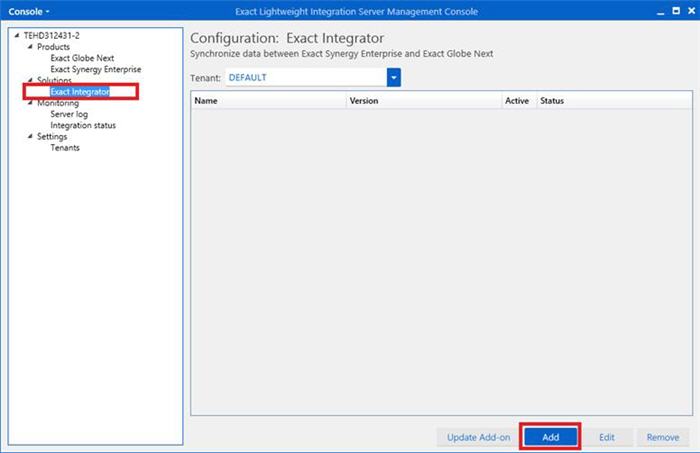Select the Monitoring tree item

pos(58,103)
